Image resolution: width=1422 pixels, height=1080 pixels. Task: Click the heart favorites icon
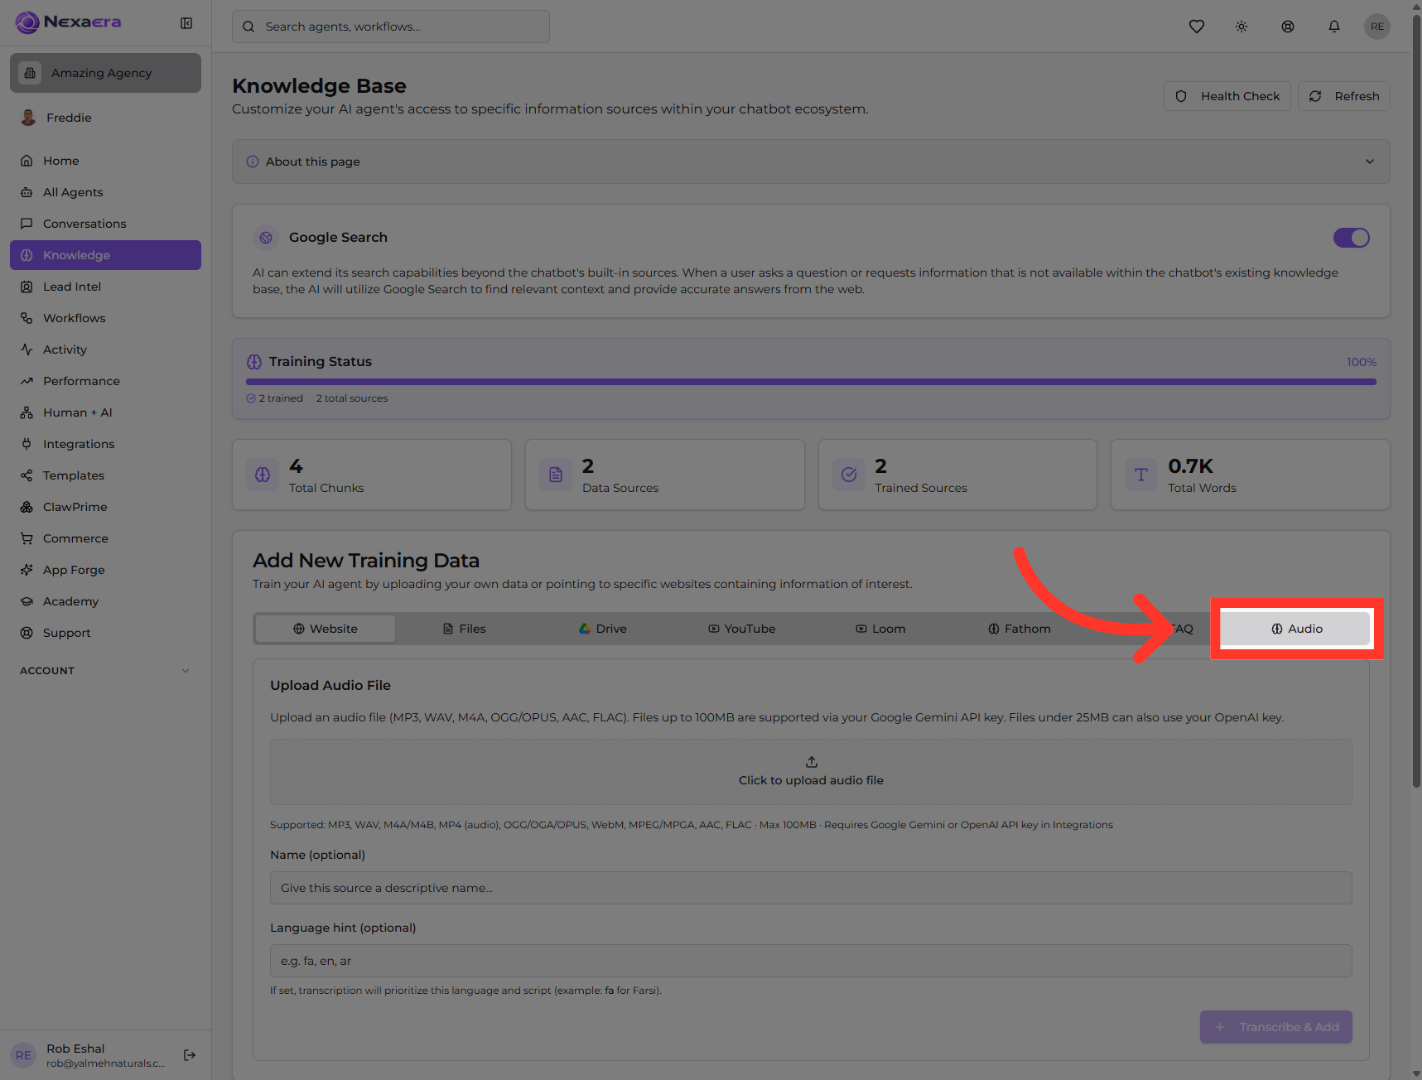[x=1196, y=27]
